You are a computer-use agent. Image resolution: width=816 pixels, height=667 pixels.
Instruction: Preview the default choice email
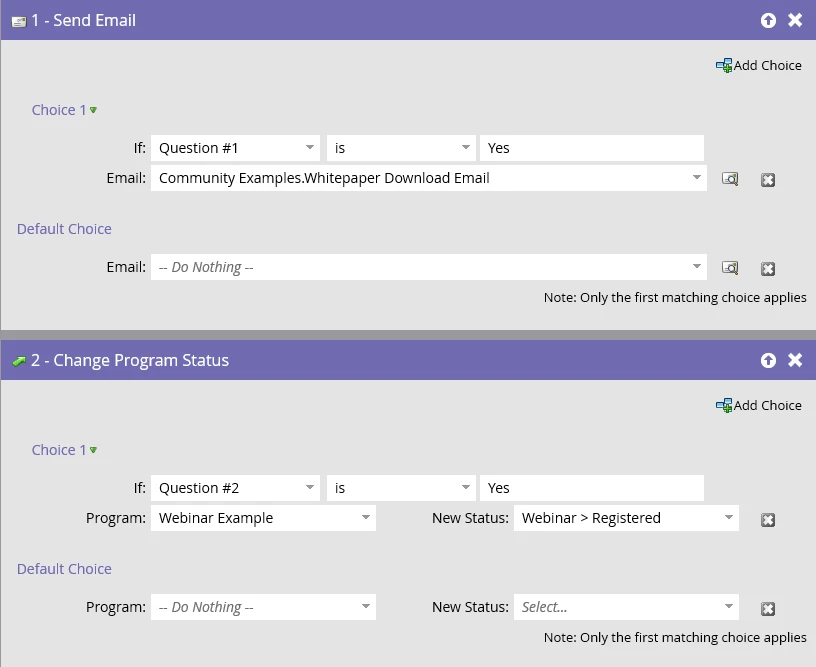pos(730,268)
